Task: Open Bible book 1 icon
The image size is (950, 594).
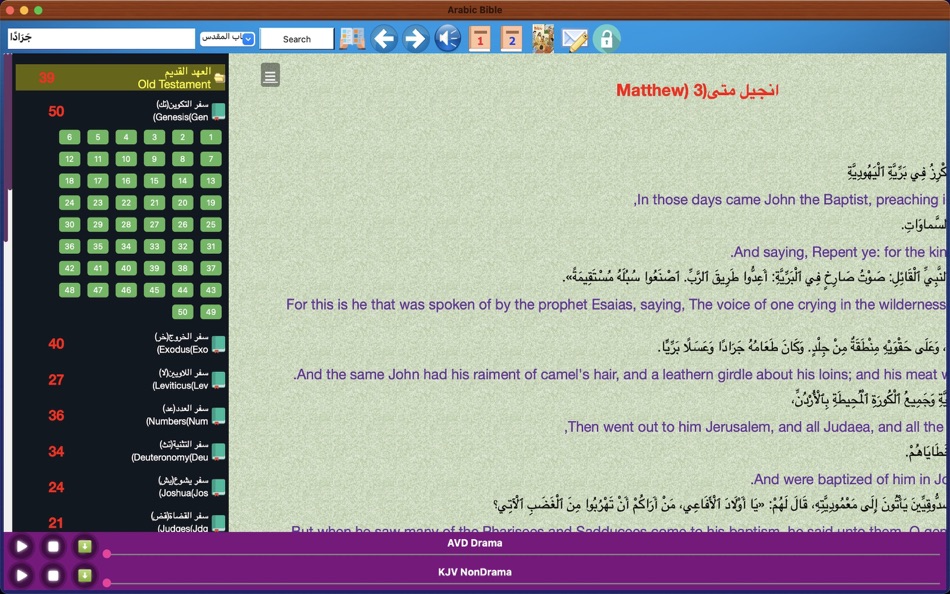Action: pos(481,39)
